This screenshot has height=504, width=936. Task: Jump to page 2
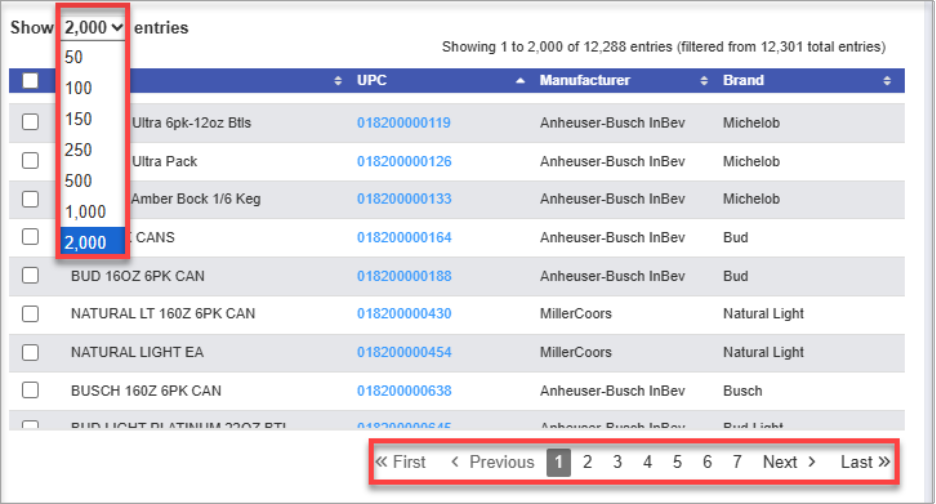pos(587,462)
